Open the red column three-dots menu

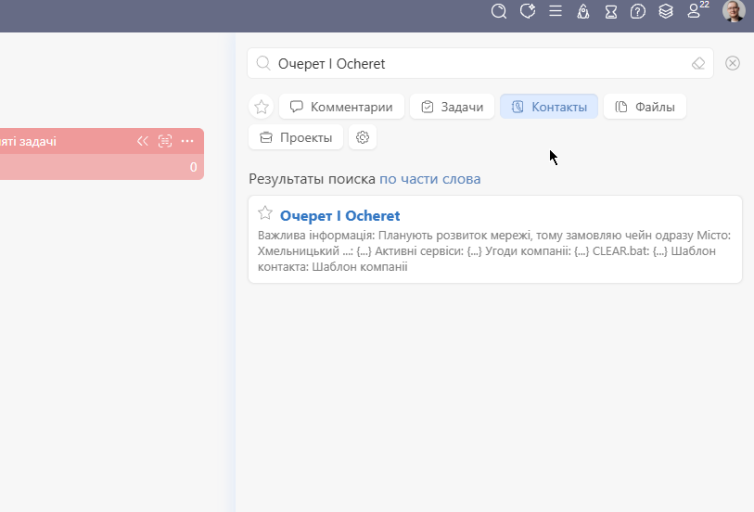point(187,141)
